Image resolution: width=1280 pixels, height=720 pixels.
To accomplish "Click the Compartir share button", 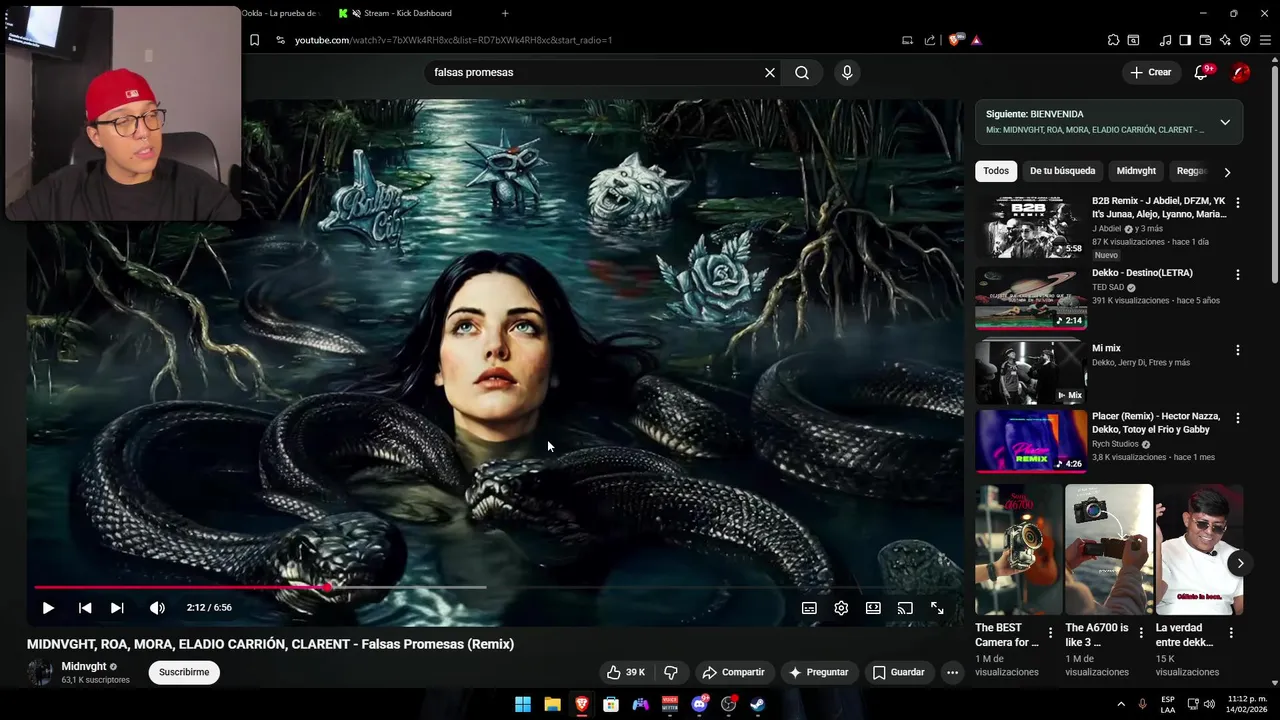I will click(x=733, y=672).
